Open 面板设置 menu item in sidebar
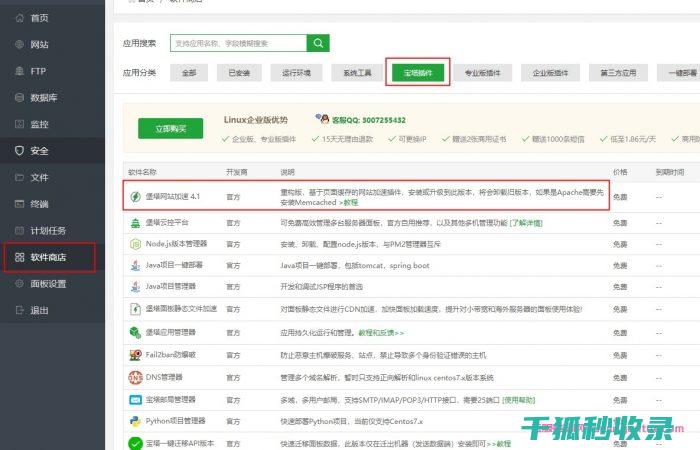 click(x=48, y=283)
